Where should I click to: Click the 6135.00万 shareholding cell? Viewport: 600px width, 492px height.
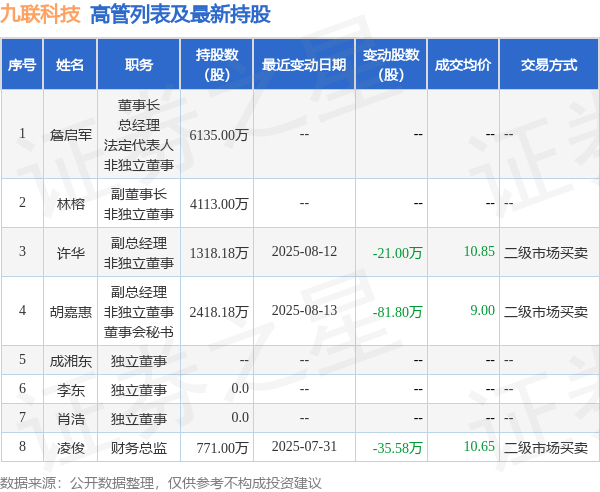click(219, 135)
